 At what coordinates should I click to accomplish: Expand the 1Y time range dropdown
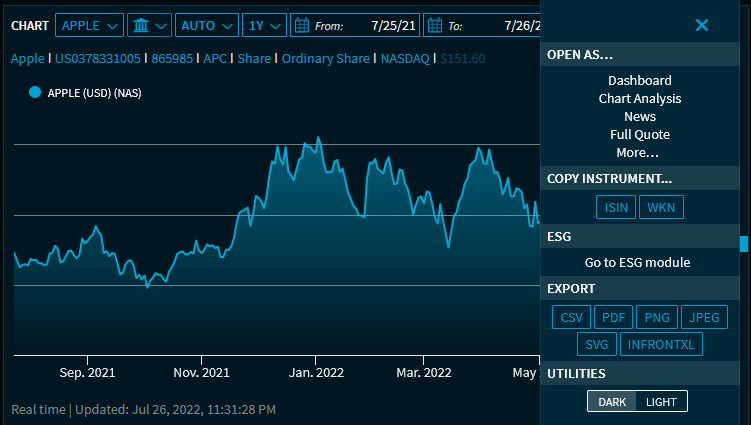[264, 25]
